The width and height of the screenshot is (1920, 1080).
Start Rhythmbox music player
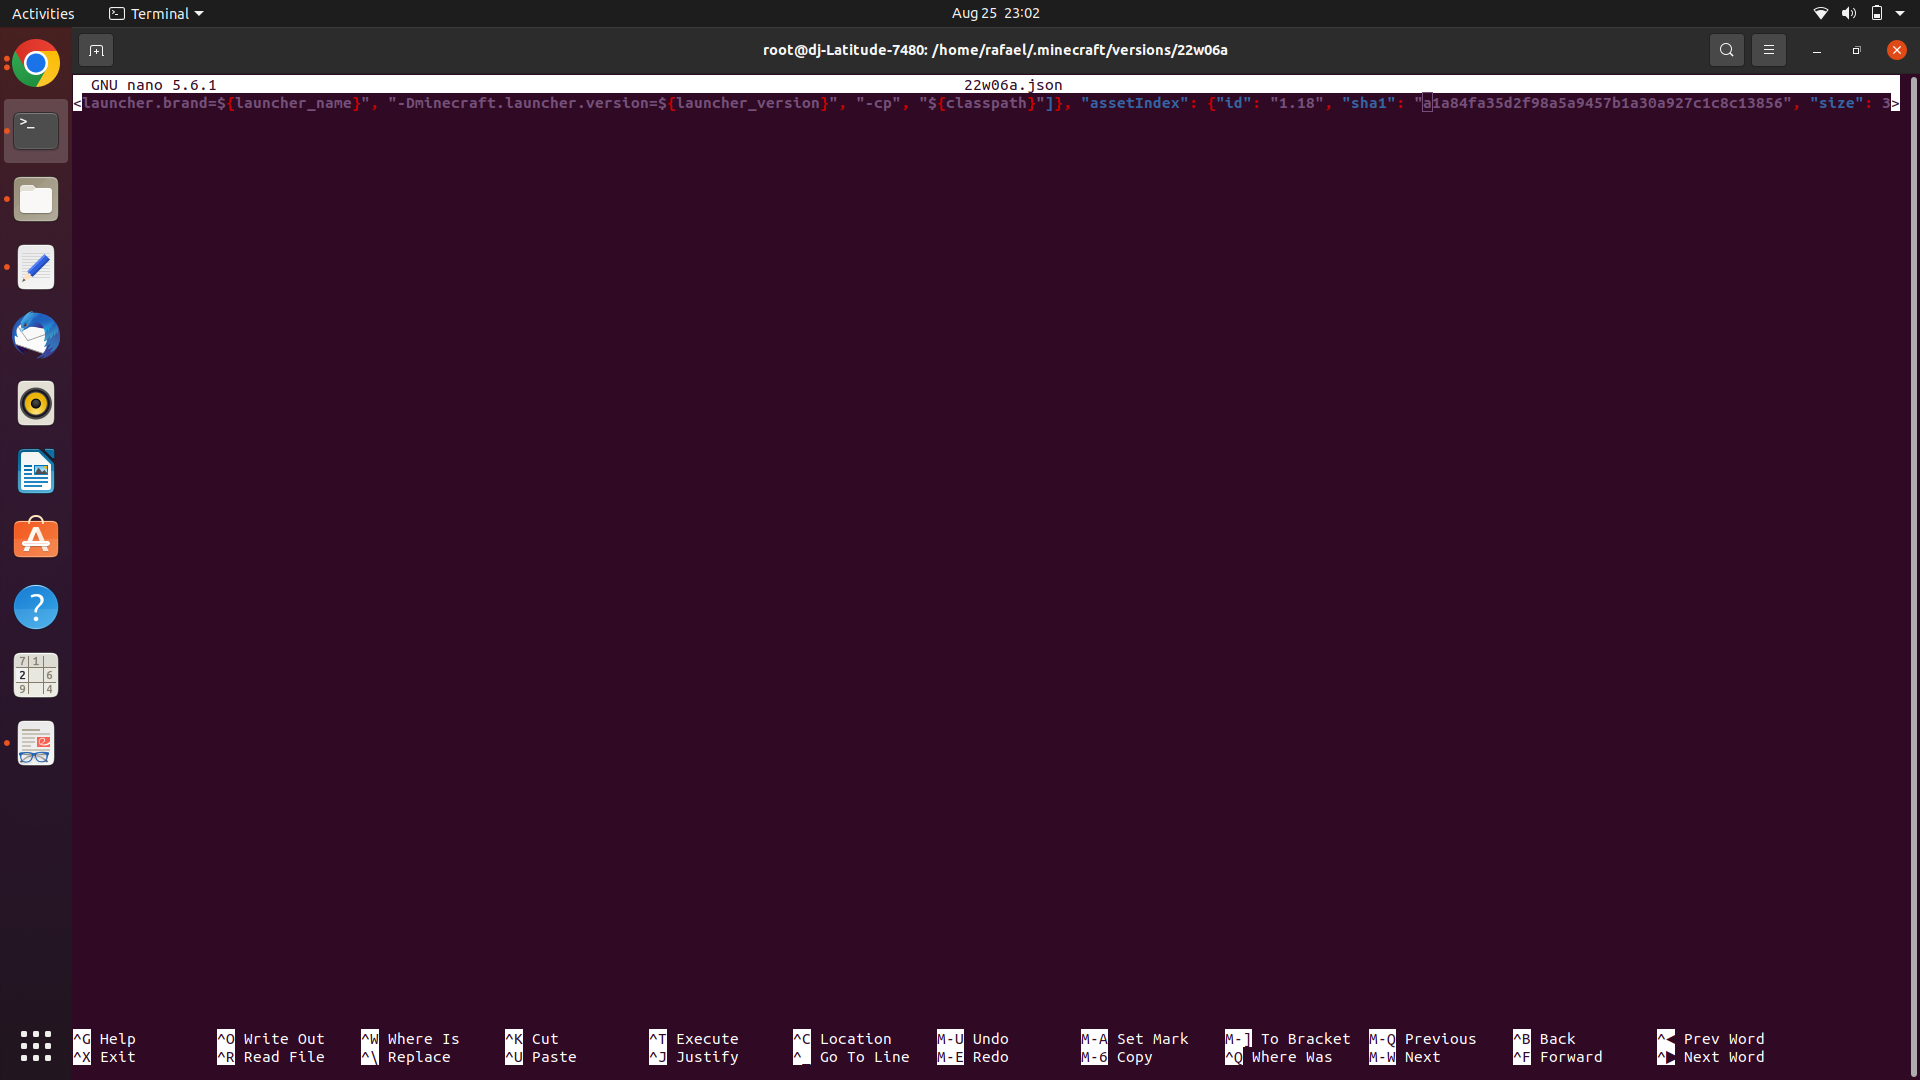[36, 403]
